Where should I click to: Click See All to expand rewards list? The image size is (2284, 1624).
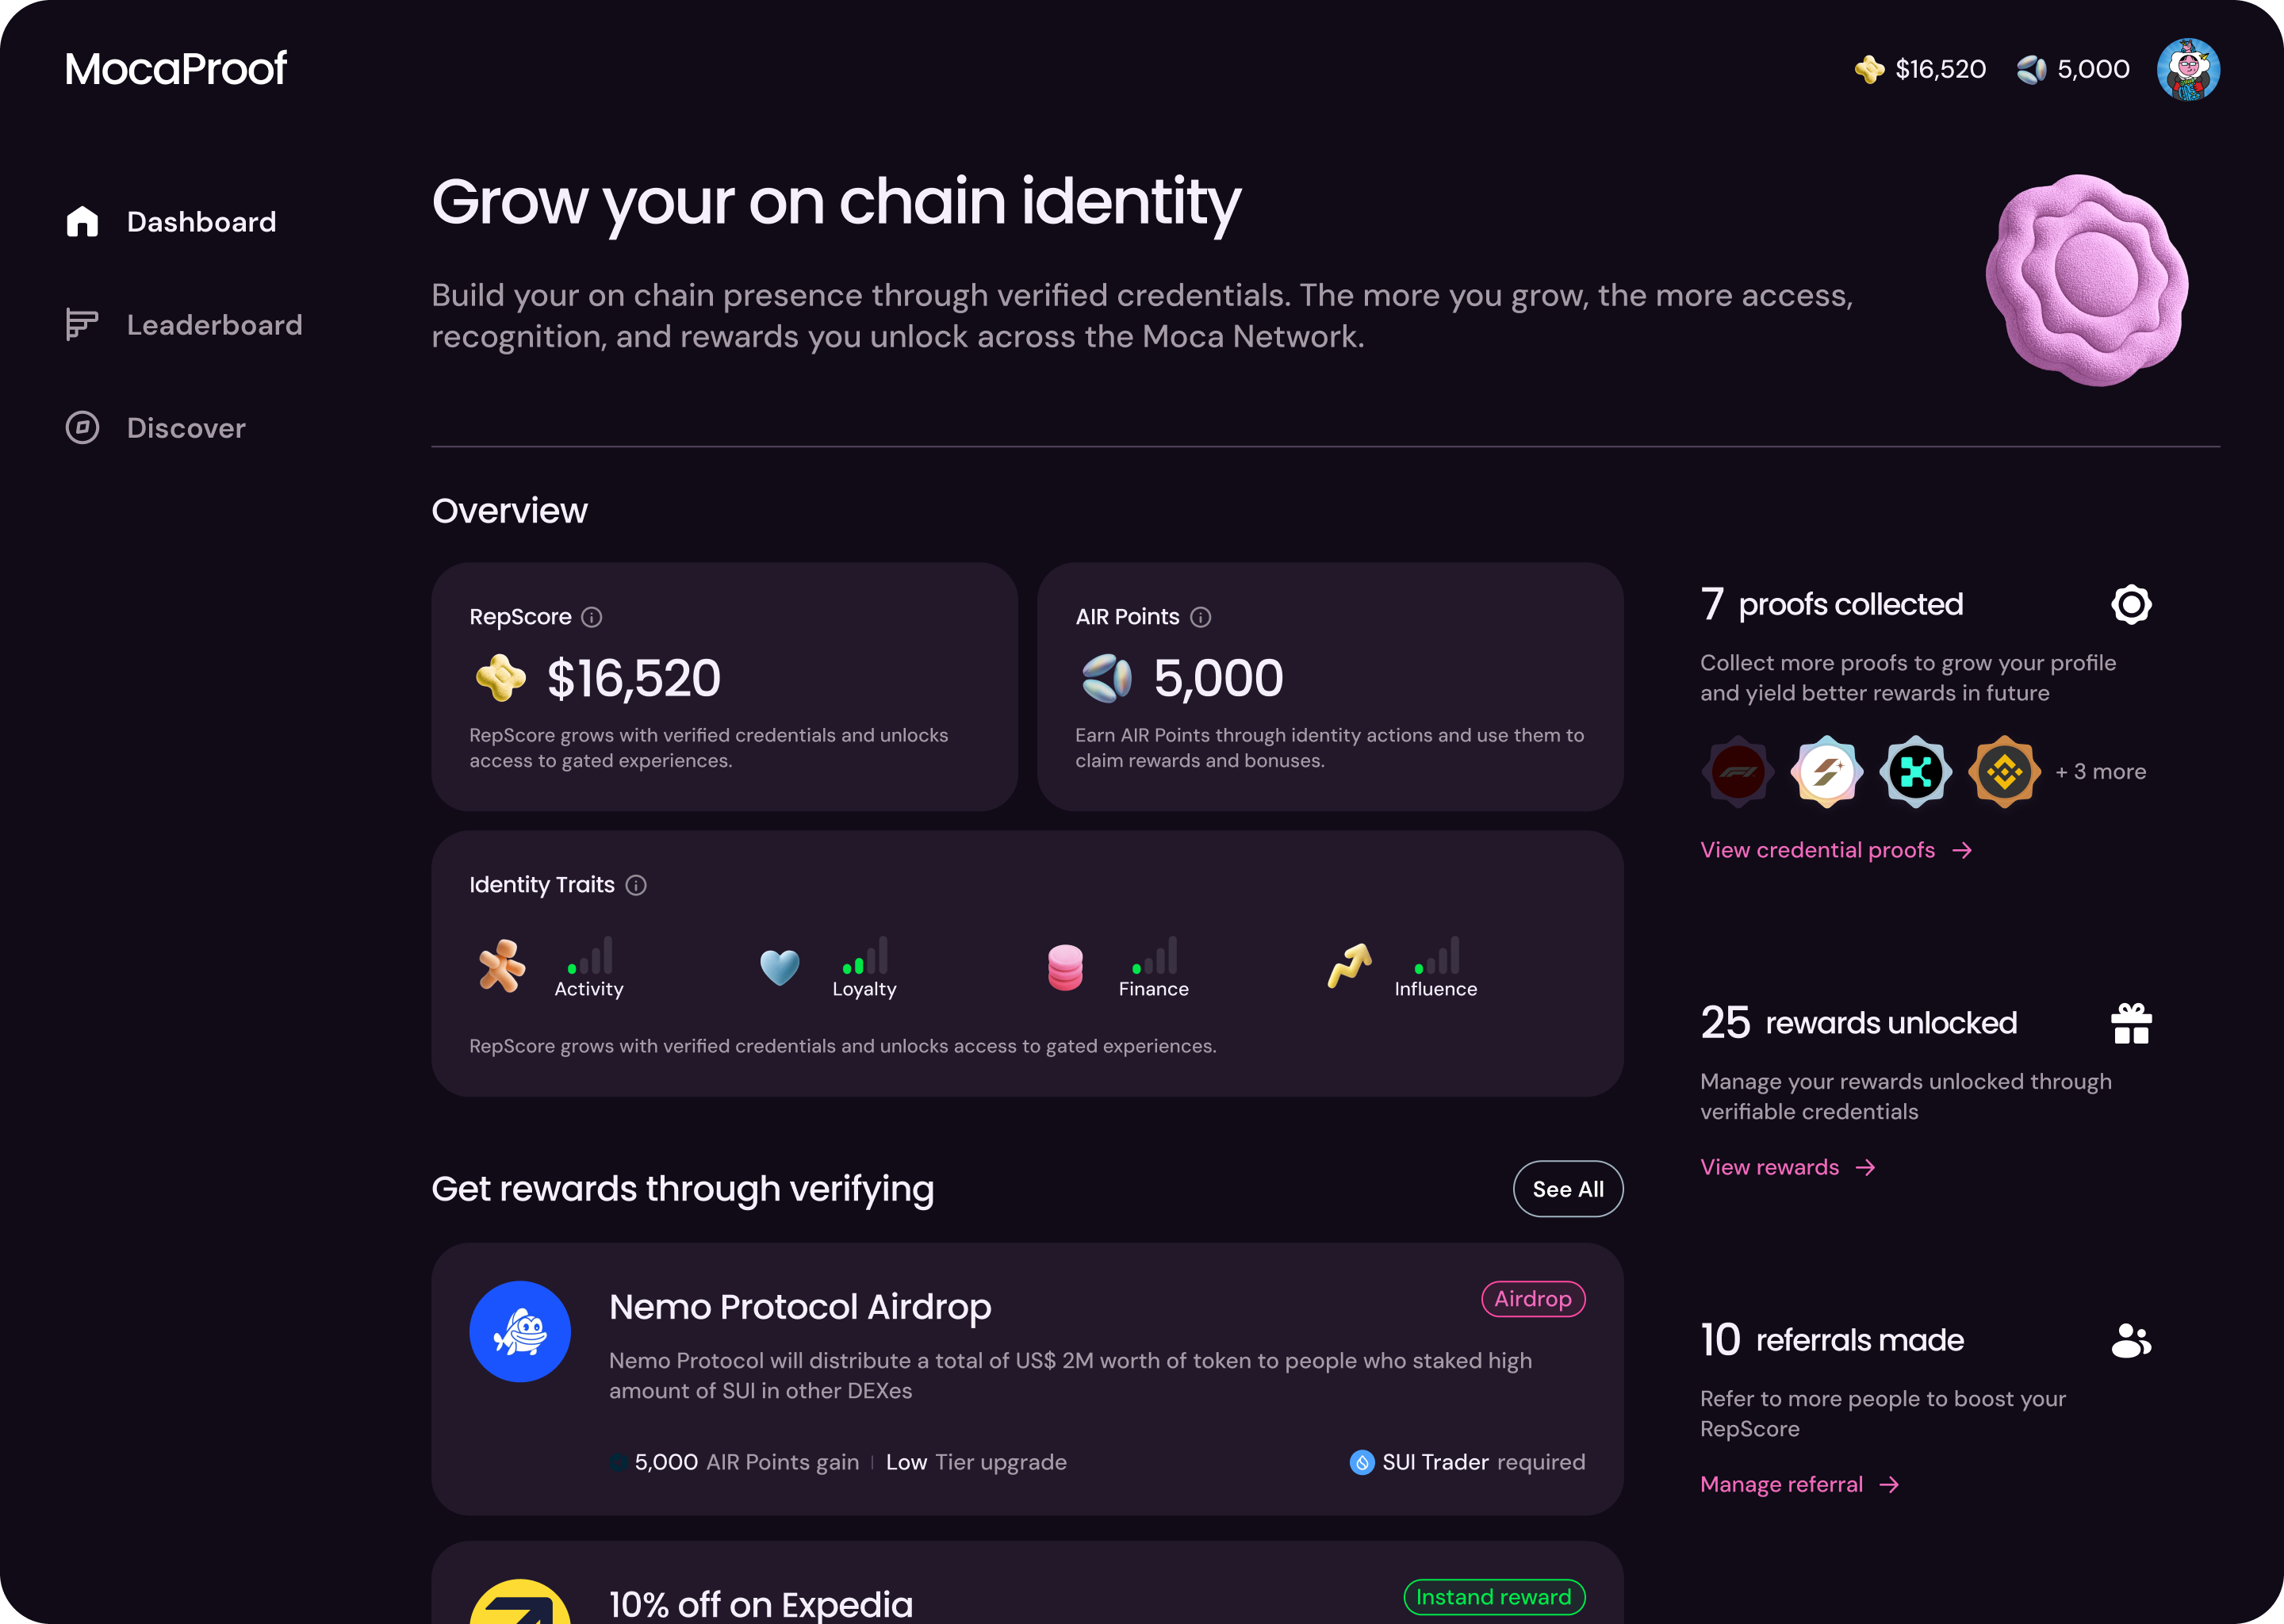point(1567,1188)
